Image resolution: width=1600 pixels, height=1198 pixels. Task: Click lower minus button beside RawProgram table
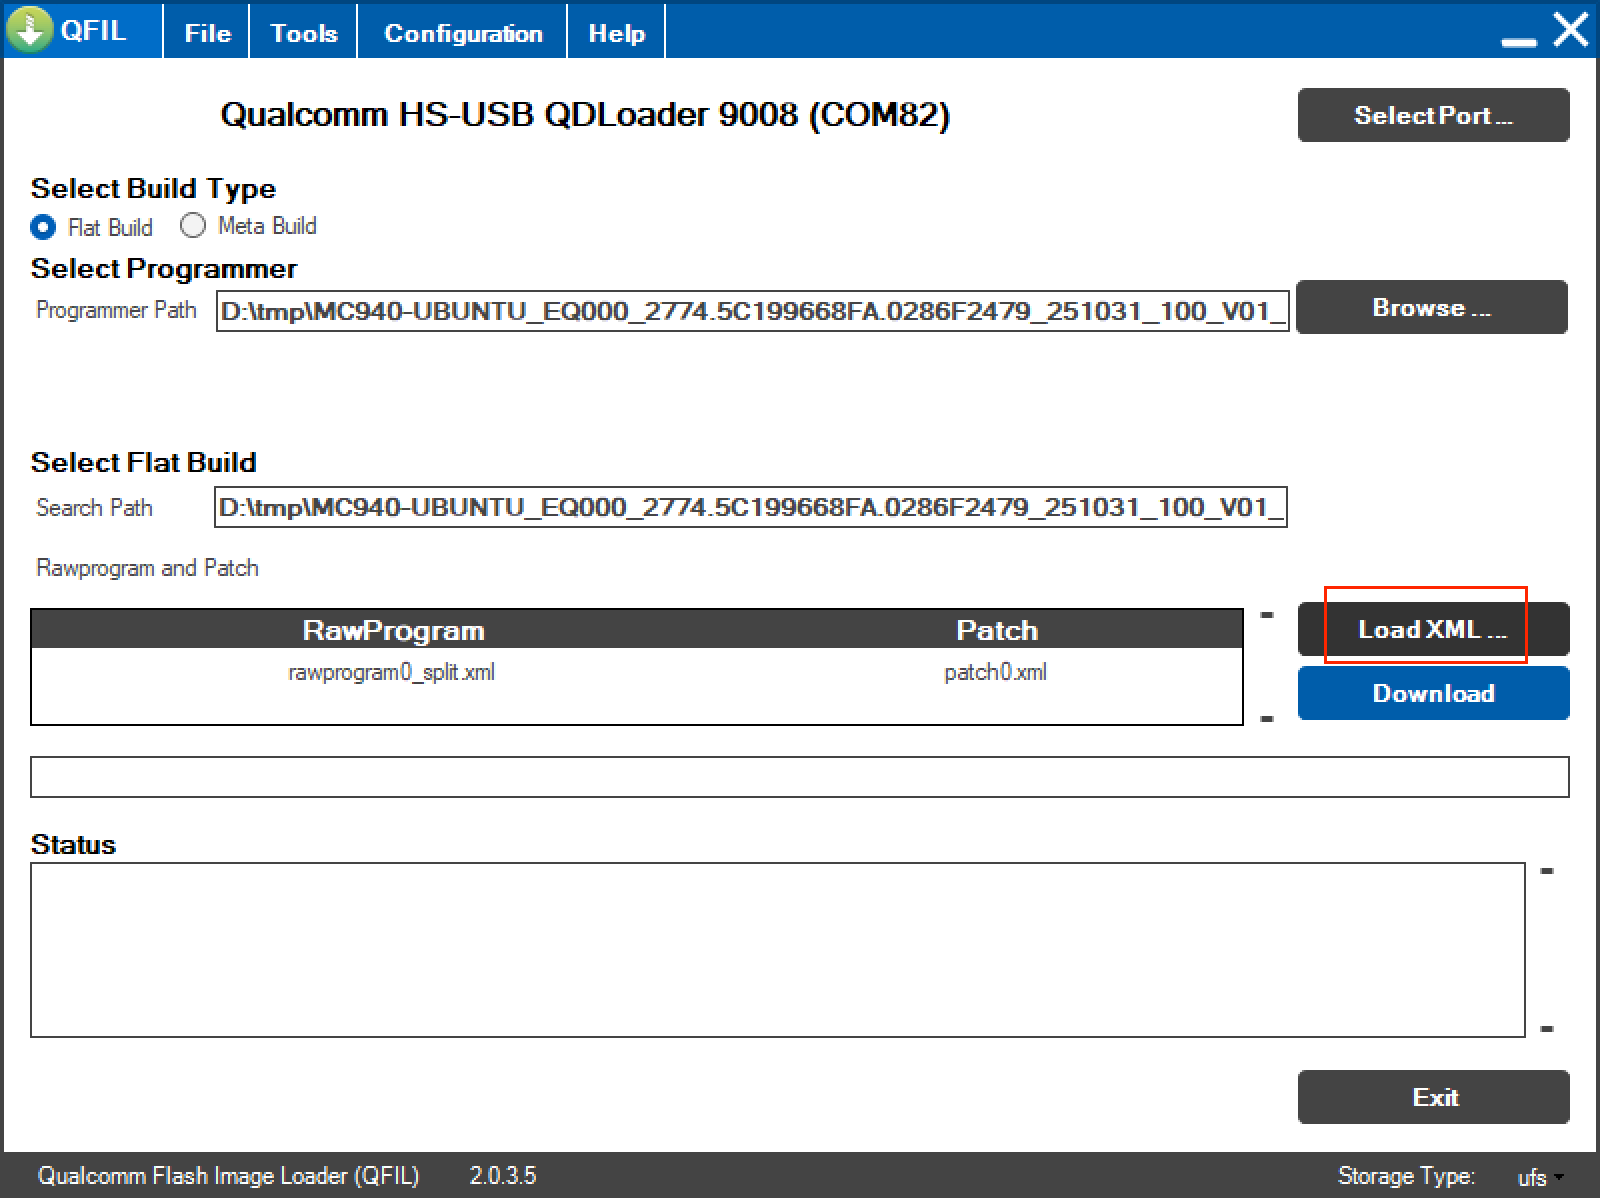[x=1267, y=719]
